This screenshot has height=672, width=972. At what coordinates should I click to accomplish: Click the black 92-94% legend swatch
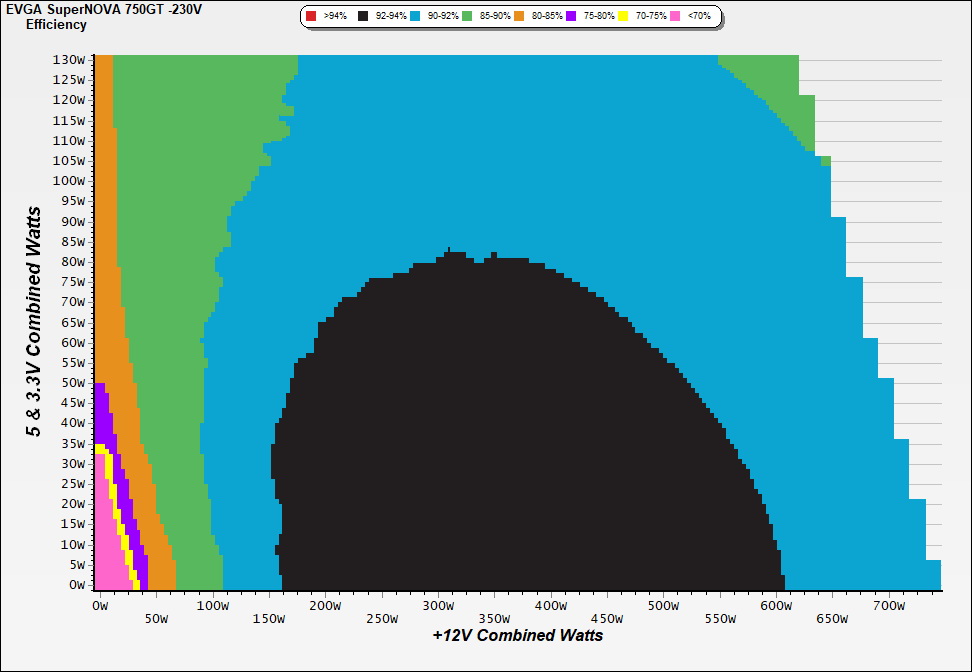[364, 17]
